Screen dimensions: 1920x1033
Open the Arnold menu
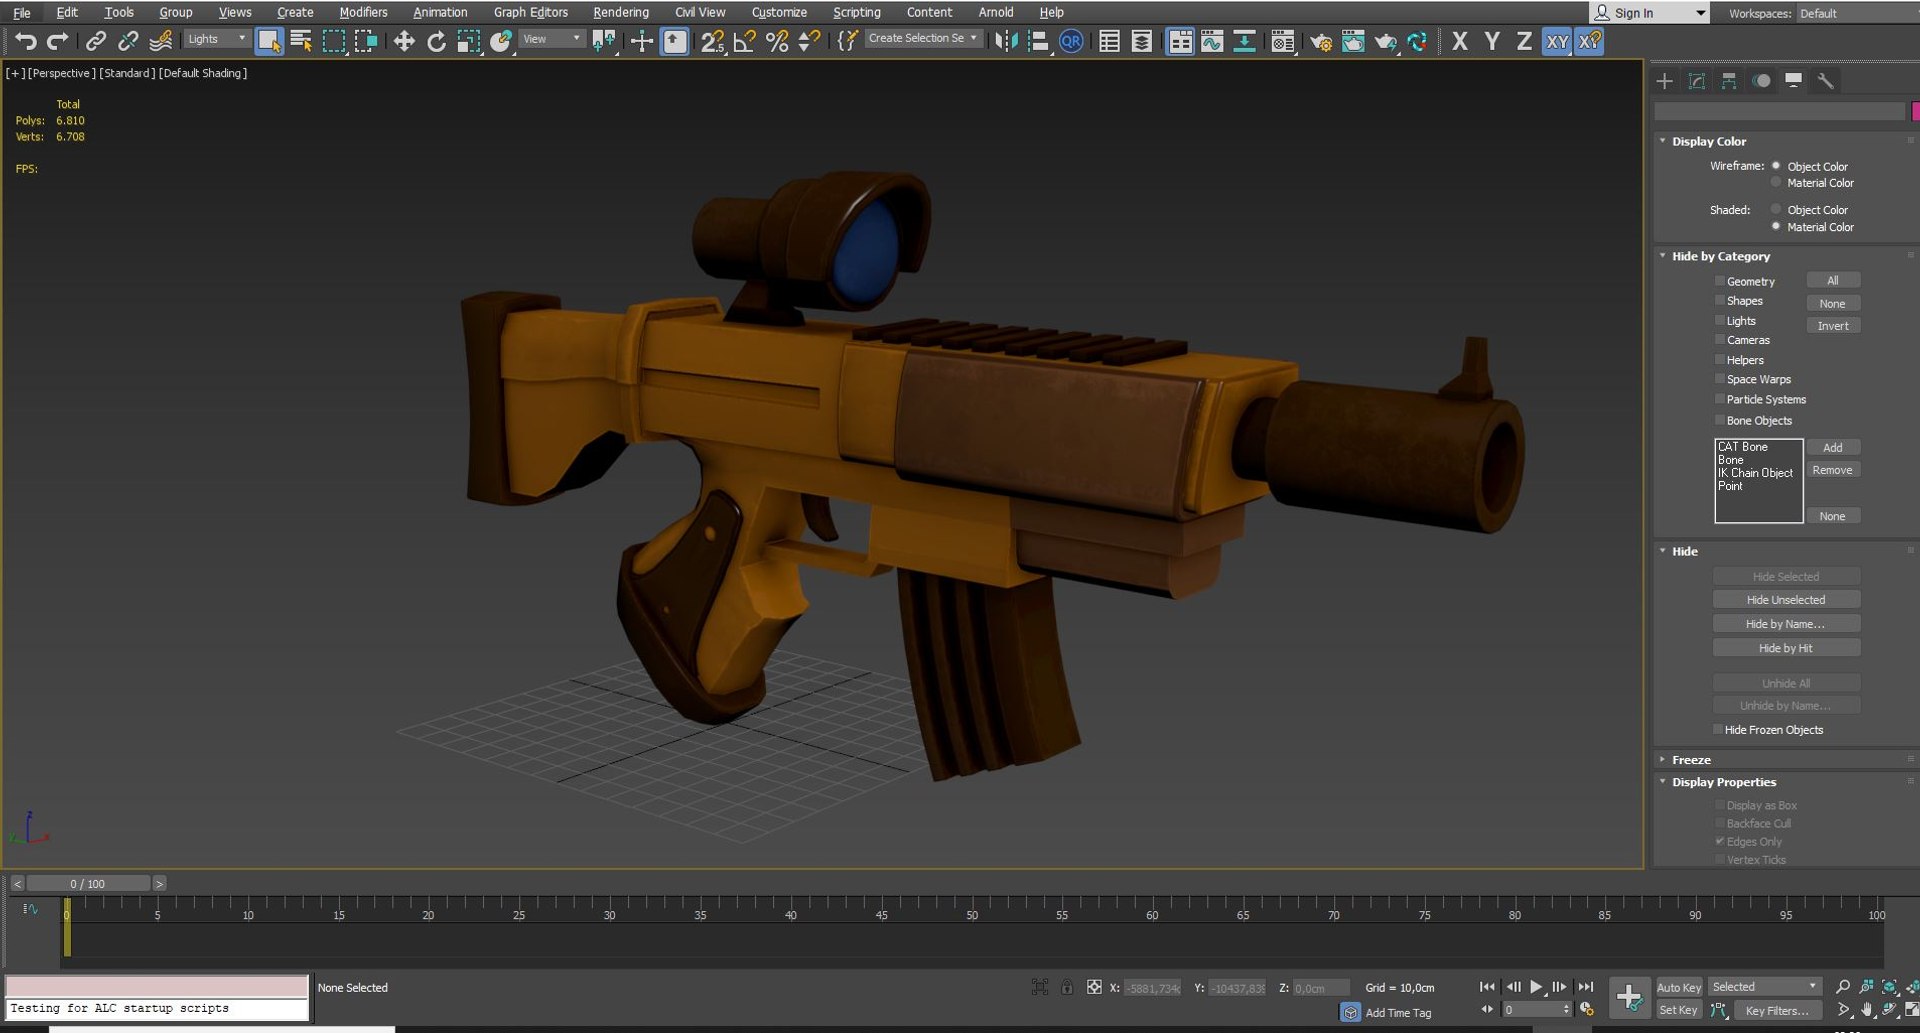995,12
